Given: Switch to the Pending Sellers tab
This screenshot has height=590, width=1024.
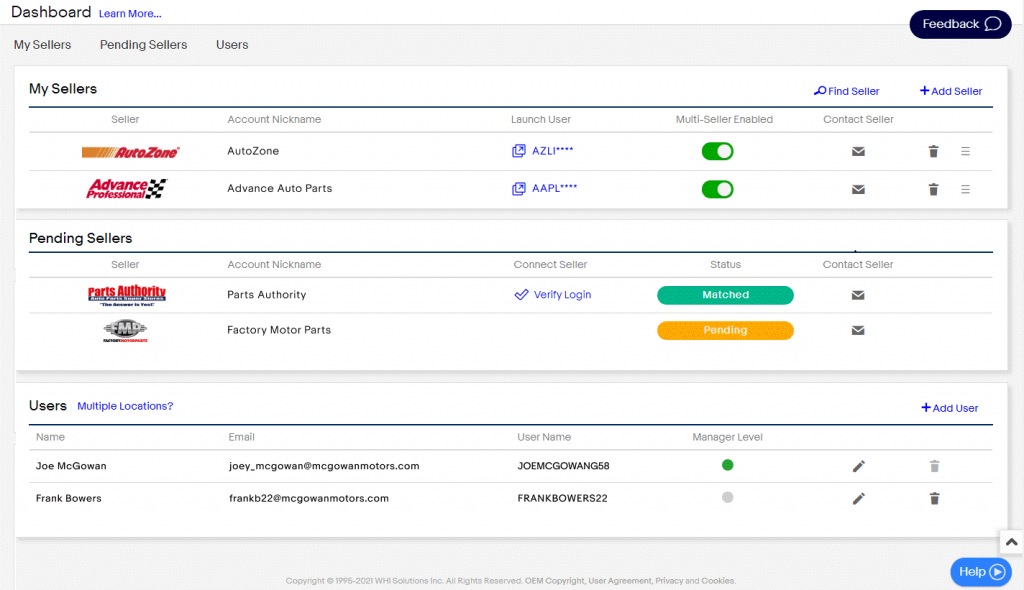Looking at the screenshot, I should [143, 44].
